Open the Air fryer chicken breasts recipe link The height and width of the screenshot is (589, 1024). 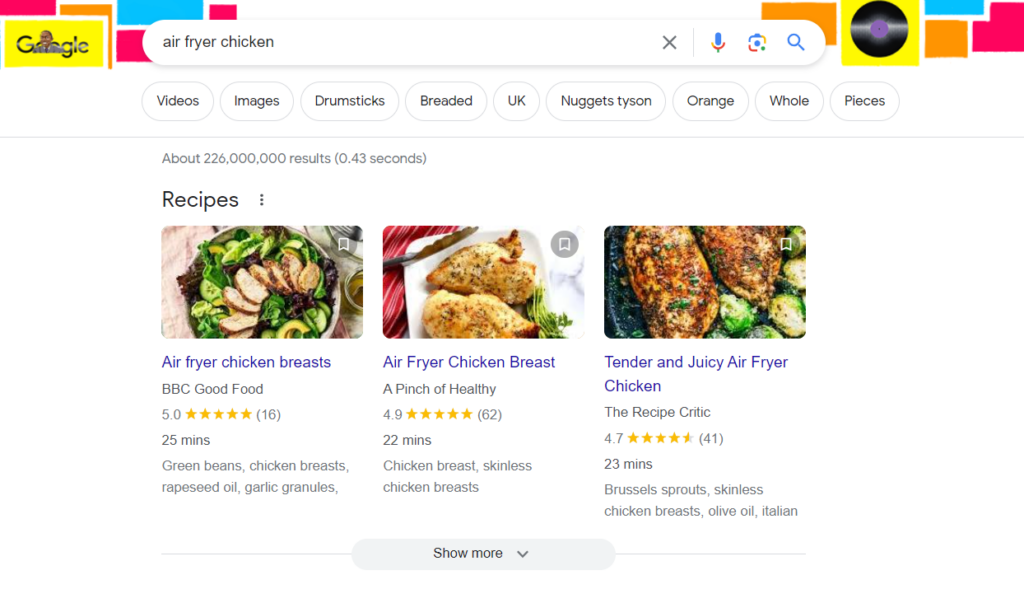[x=247, y=362]
